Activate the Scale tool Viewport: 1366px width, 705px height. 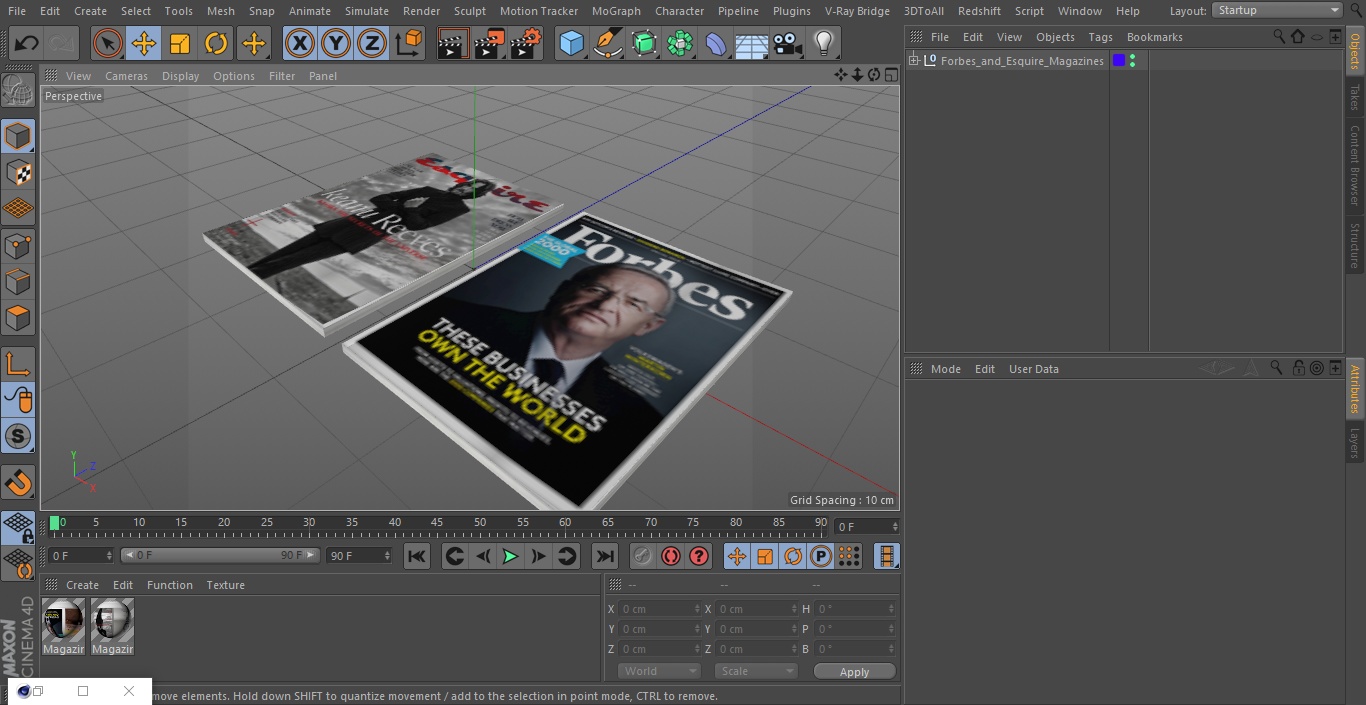pos(180,44)
